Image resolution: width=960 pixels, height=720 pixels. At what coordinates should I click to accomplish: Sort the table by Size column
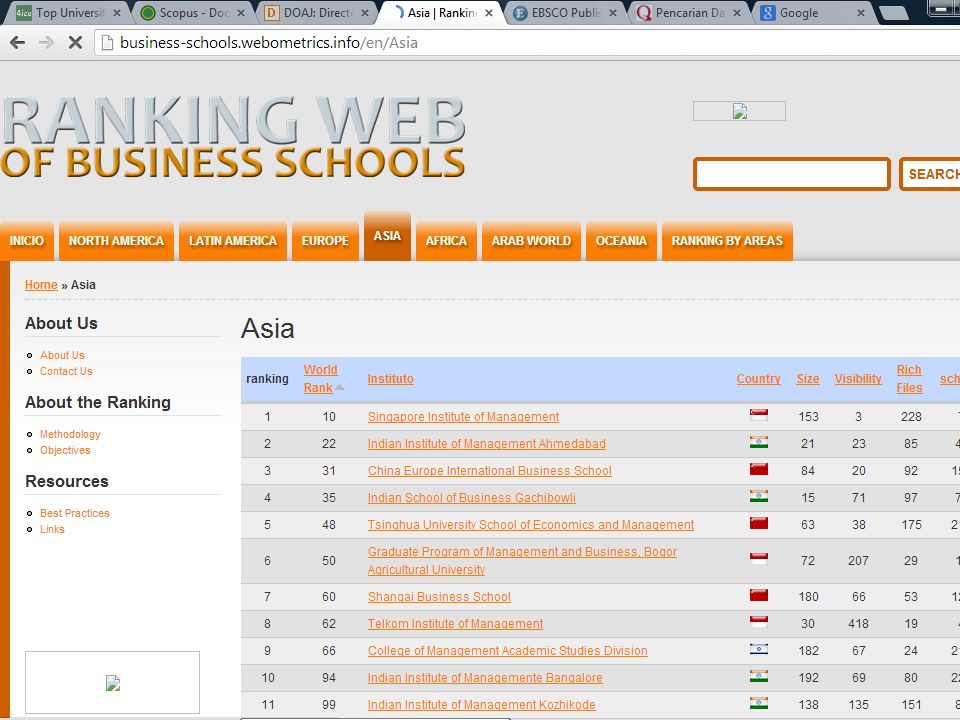[x=808, y=379]
